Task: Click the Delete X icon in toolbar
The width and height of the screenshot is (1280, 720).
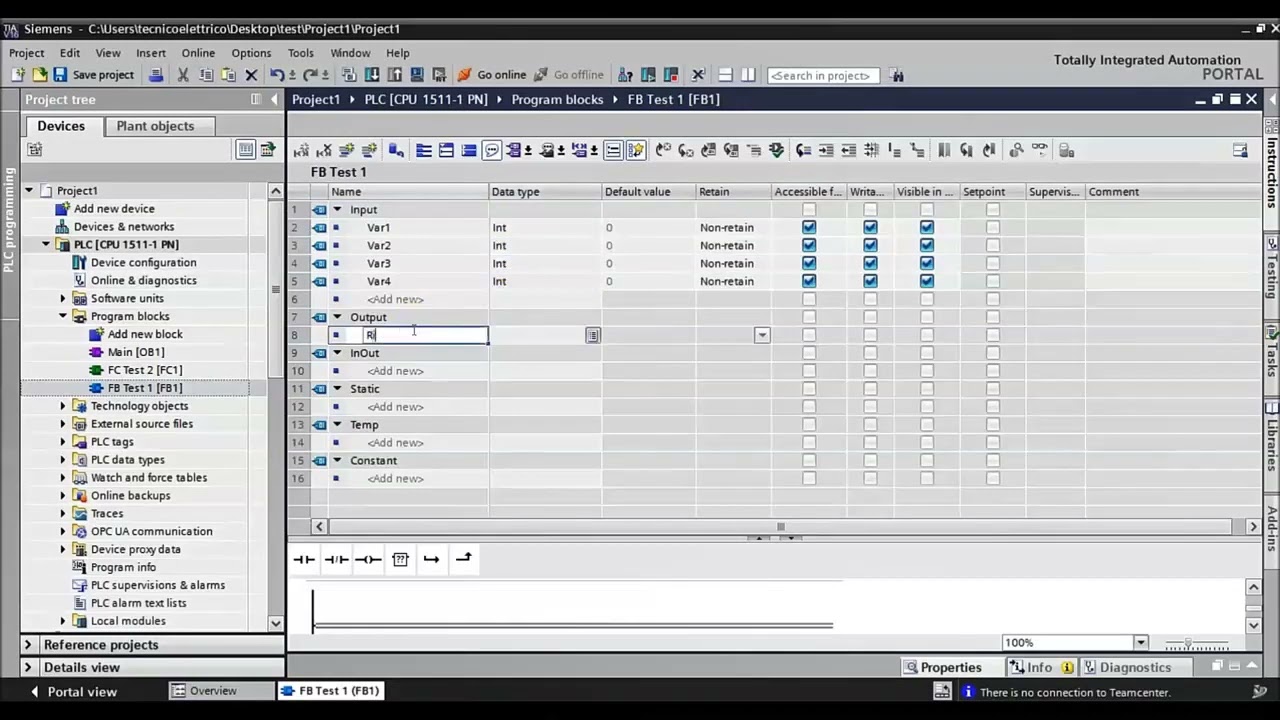Action: (x=251, y=75)
